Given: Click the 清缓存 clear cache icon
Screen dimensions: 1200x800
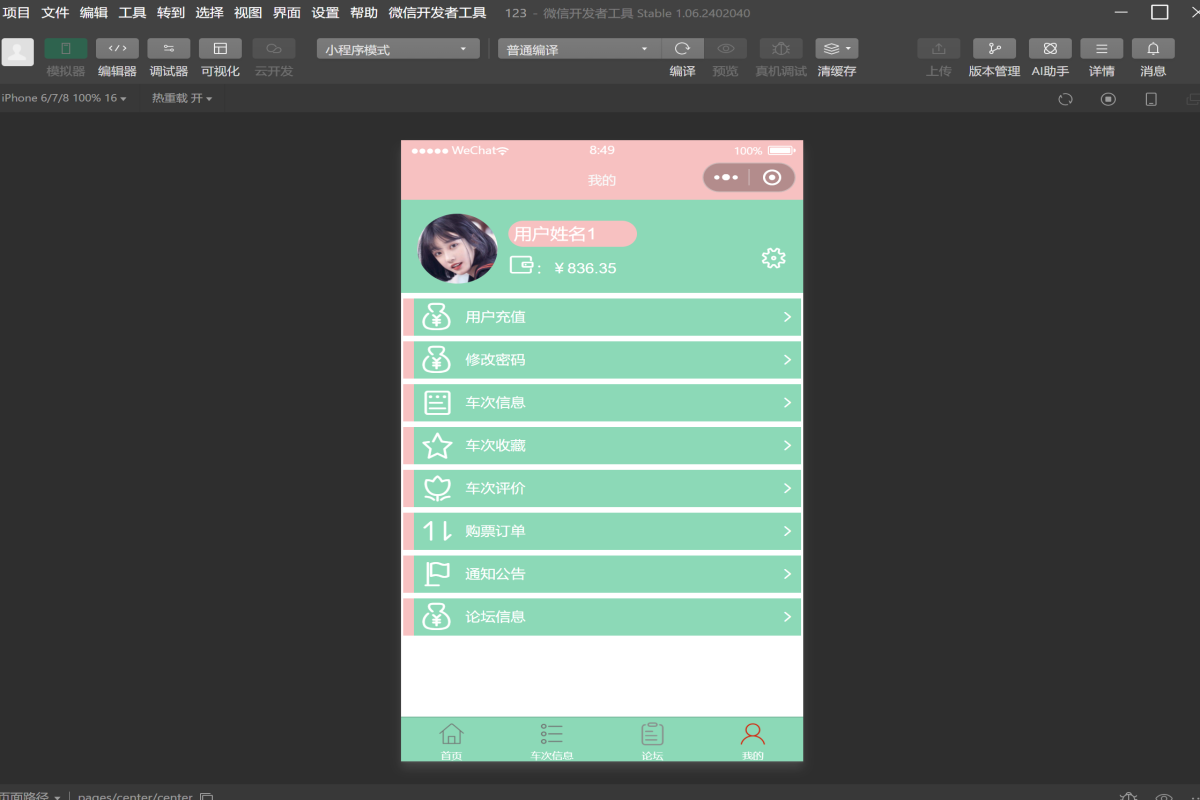Looking at the screenshot, I should coord(831,47).
